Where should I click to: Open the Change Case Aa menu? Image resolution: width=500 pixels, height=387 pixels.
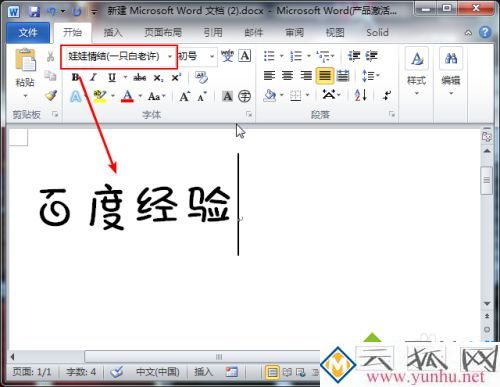pos(157,96)
